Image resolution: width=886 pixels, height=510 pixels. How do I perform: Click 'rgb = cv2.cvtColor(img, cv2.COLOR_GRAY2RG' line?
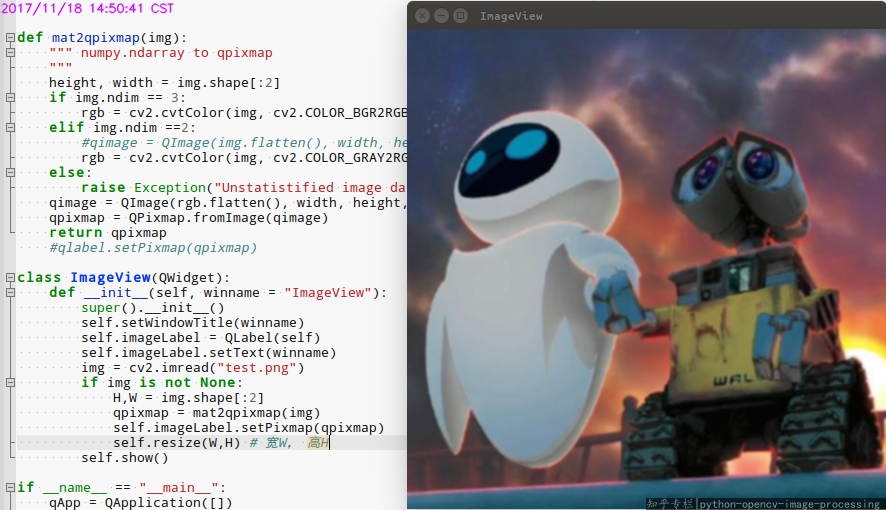tap(244, 158)
